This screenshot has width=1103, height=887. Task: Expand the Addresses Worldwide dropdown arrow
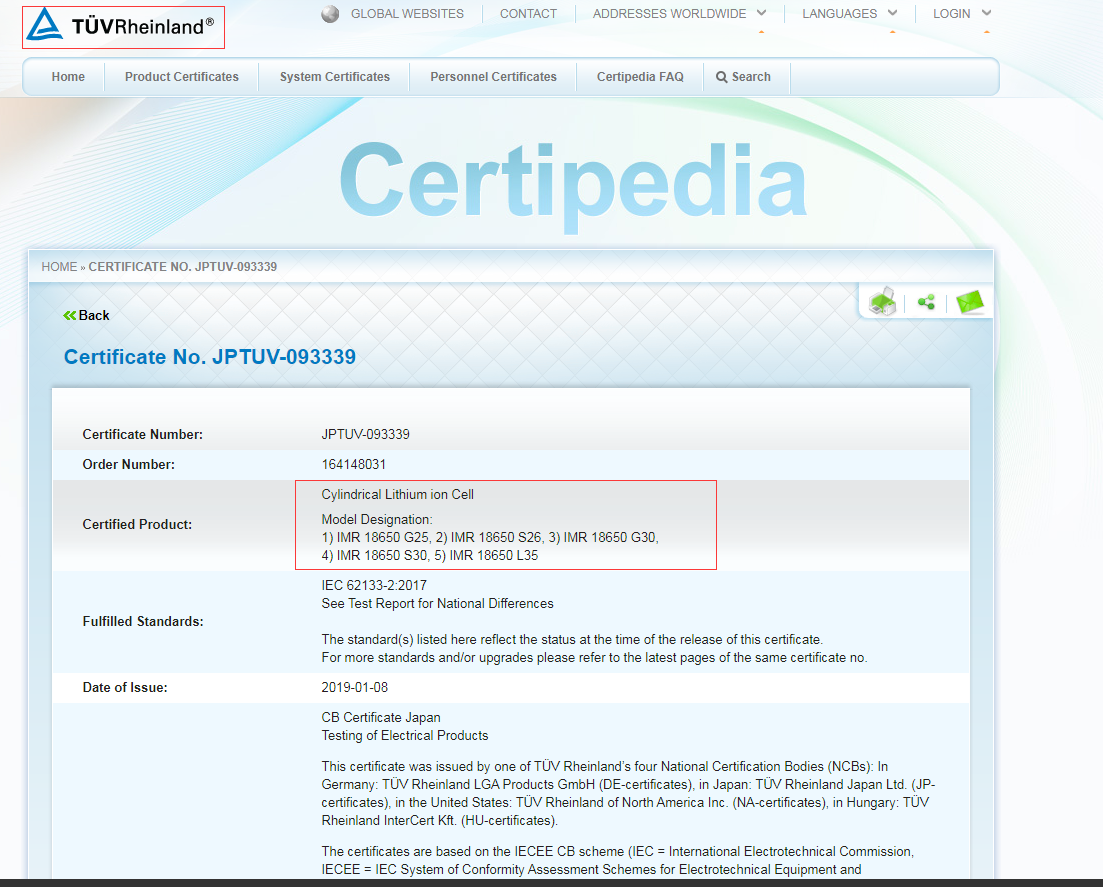tap(761, 13)
